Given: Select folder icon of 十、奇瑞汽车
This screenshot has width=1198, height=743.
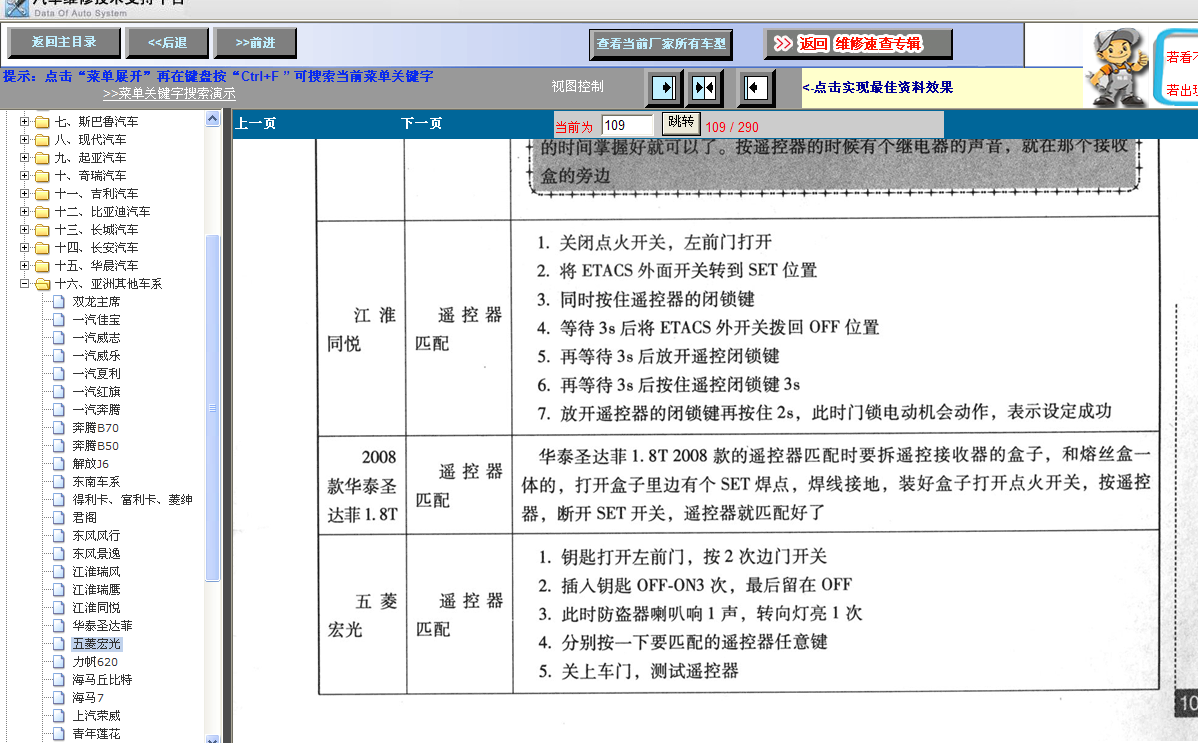Looking at the screenshot, I should coord(42,176).
